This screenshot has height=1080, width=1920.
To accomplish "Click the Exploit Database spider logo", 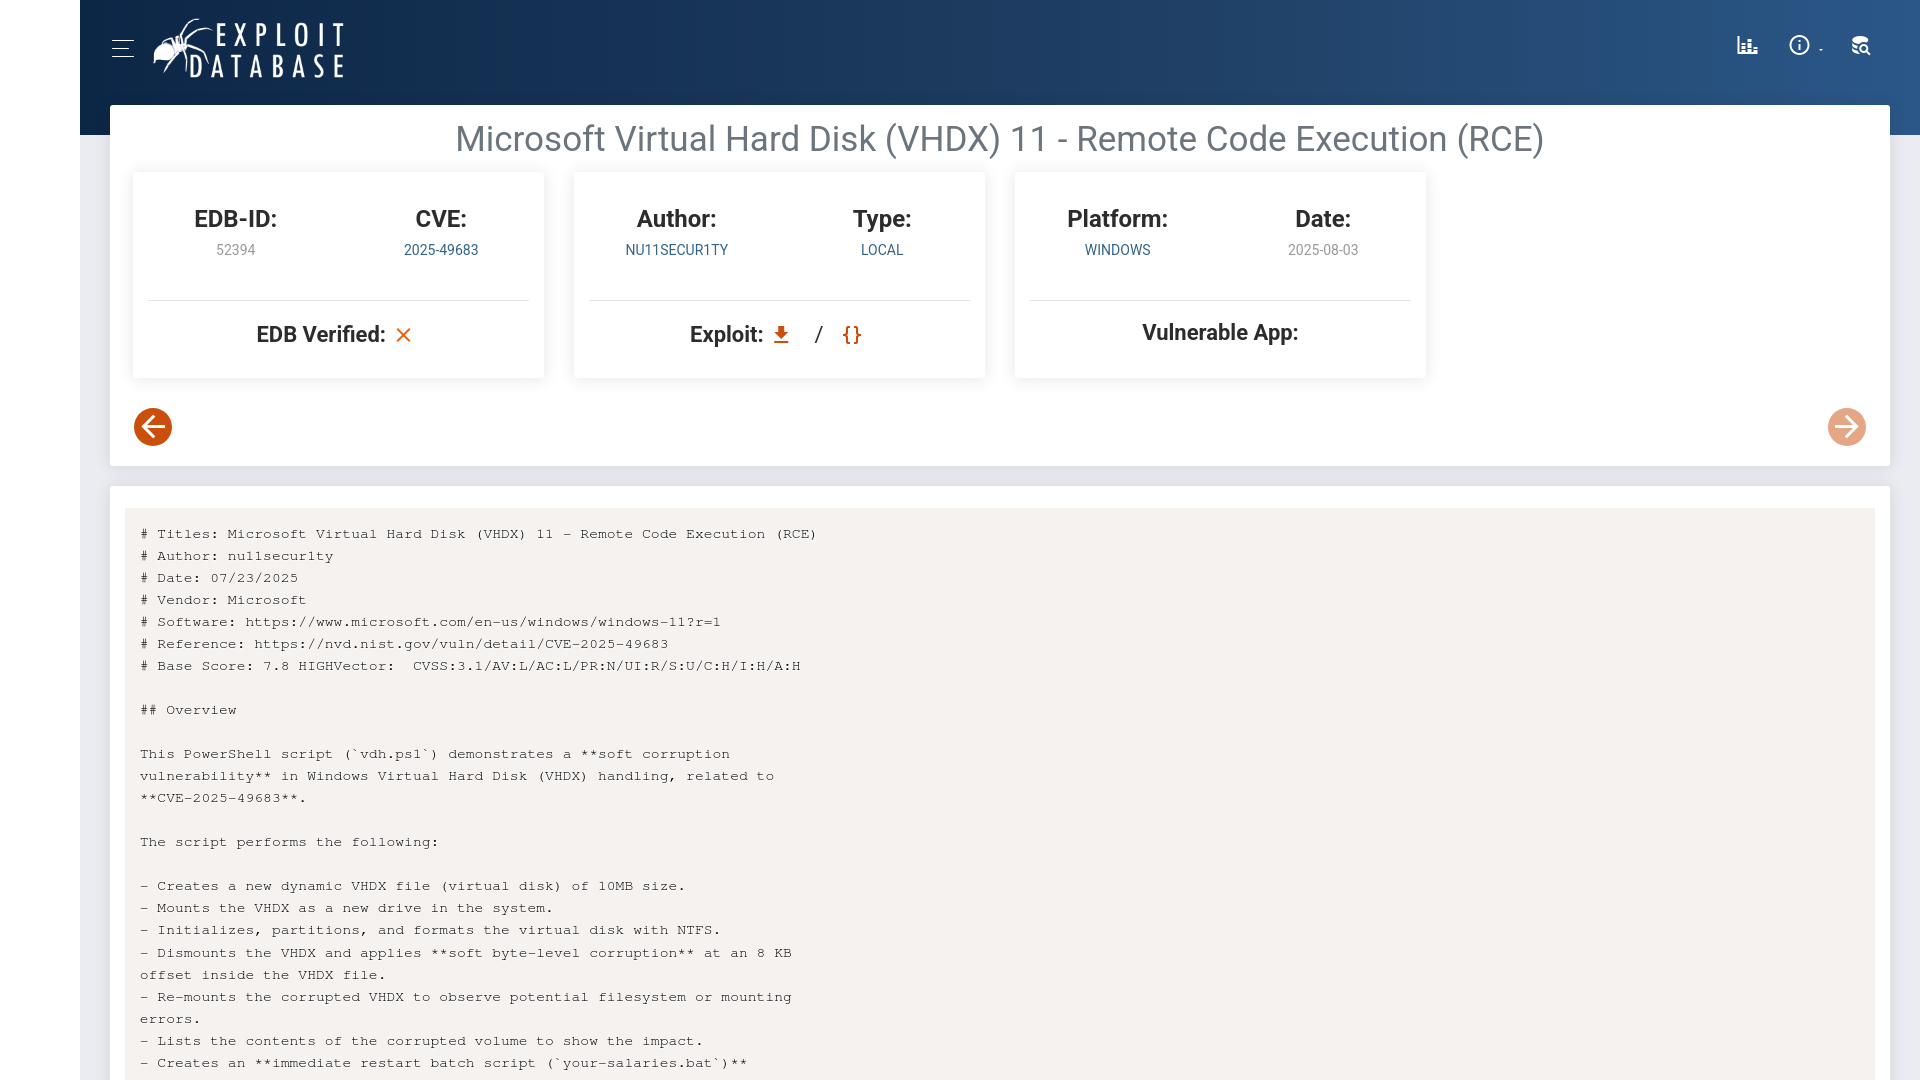I will (x=249, y=48).
